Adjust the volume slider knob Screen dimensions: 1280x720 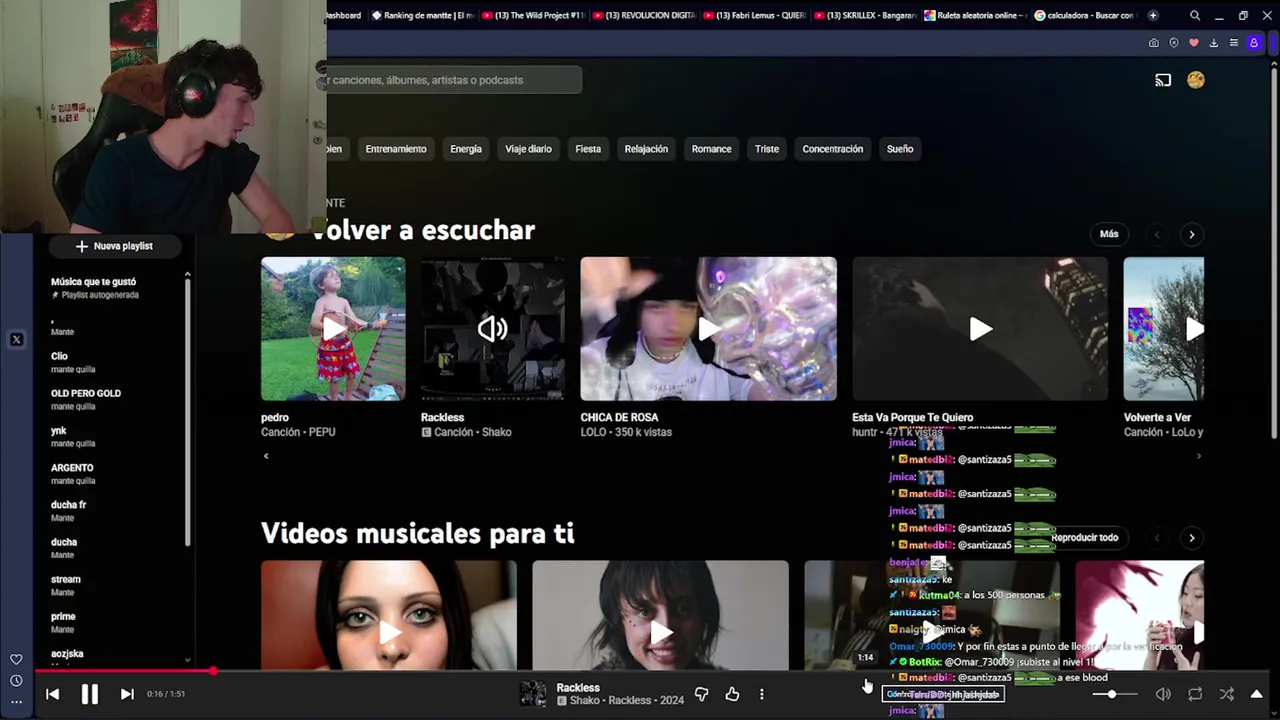pyautogui.click(x=1111, y=694)
